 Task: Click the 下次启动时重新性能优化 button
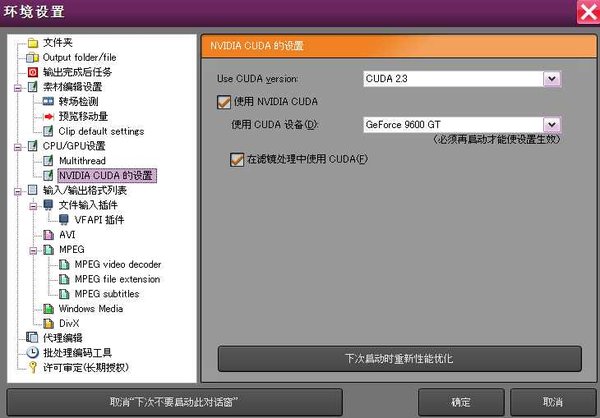[x=399, y=357]
